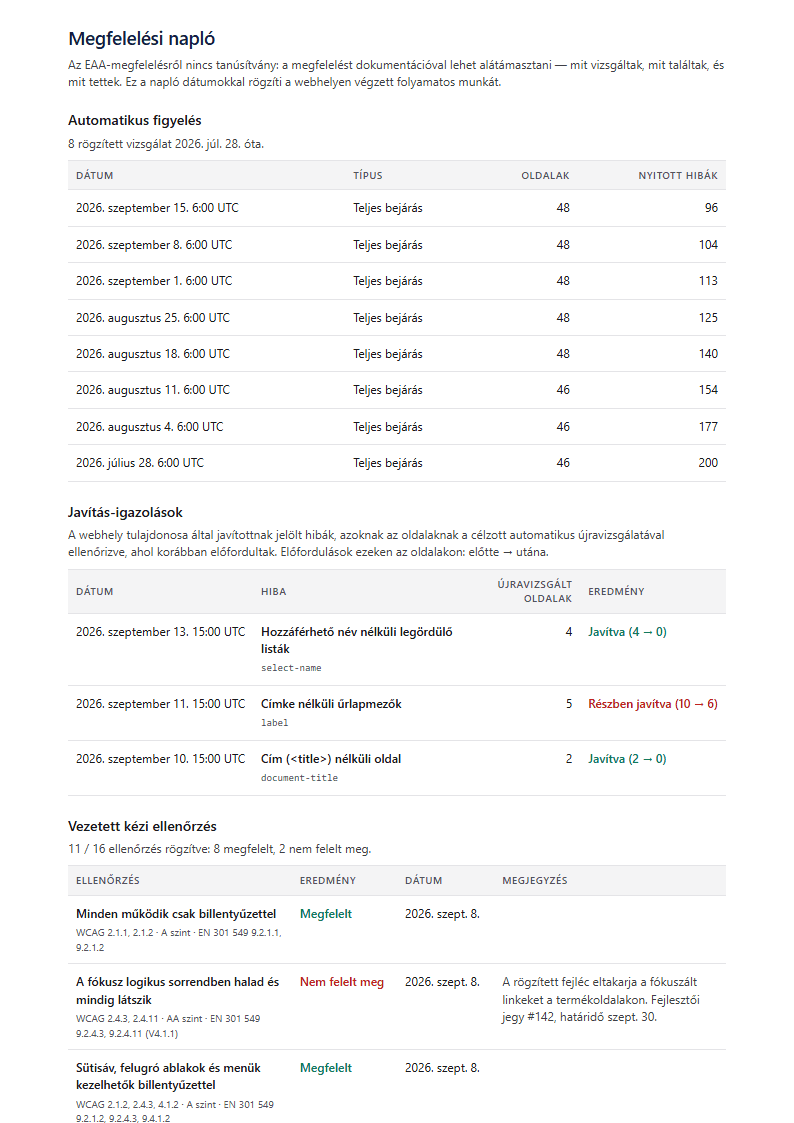The image size is (794, 1123).
Task: Click the 'Címke nélküli űrlapmezők' issue title
Action: click(331, 704)
